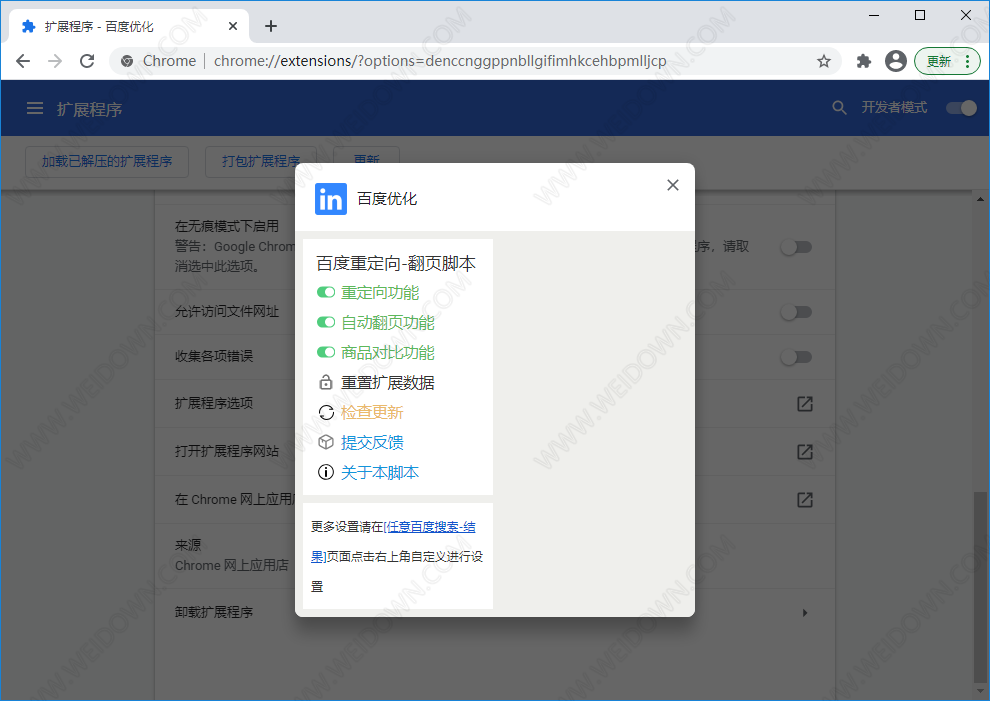The width and height of the screenshot is (990, 701).
Task: Click the Chrome site info icon
Action: [127, 61]
